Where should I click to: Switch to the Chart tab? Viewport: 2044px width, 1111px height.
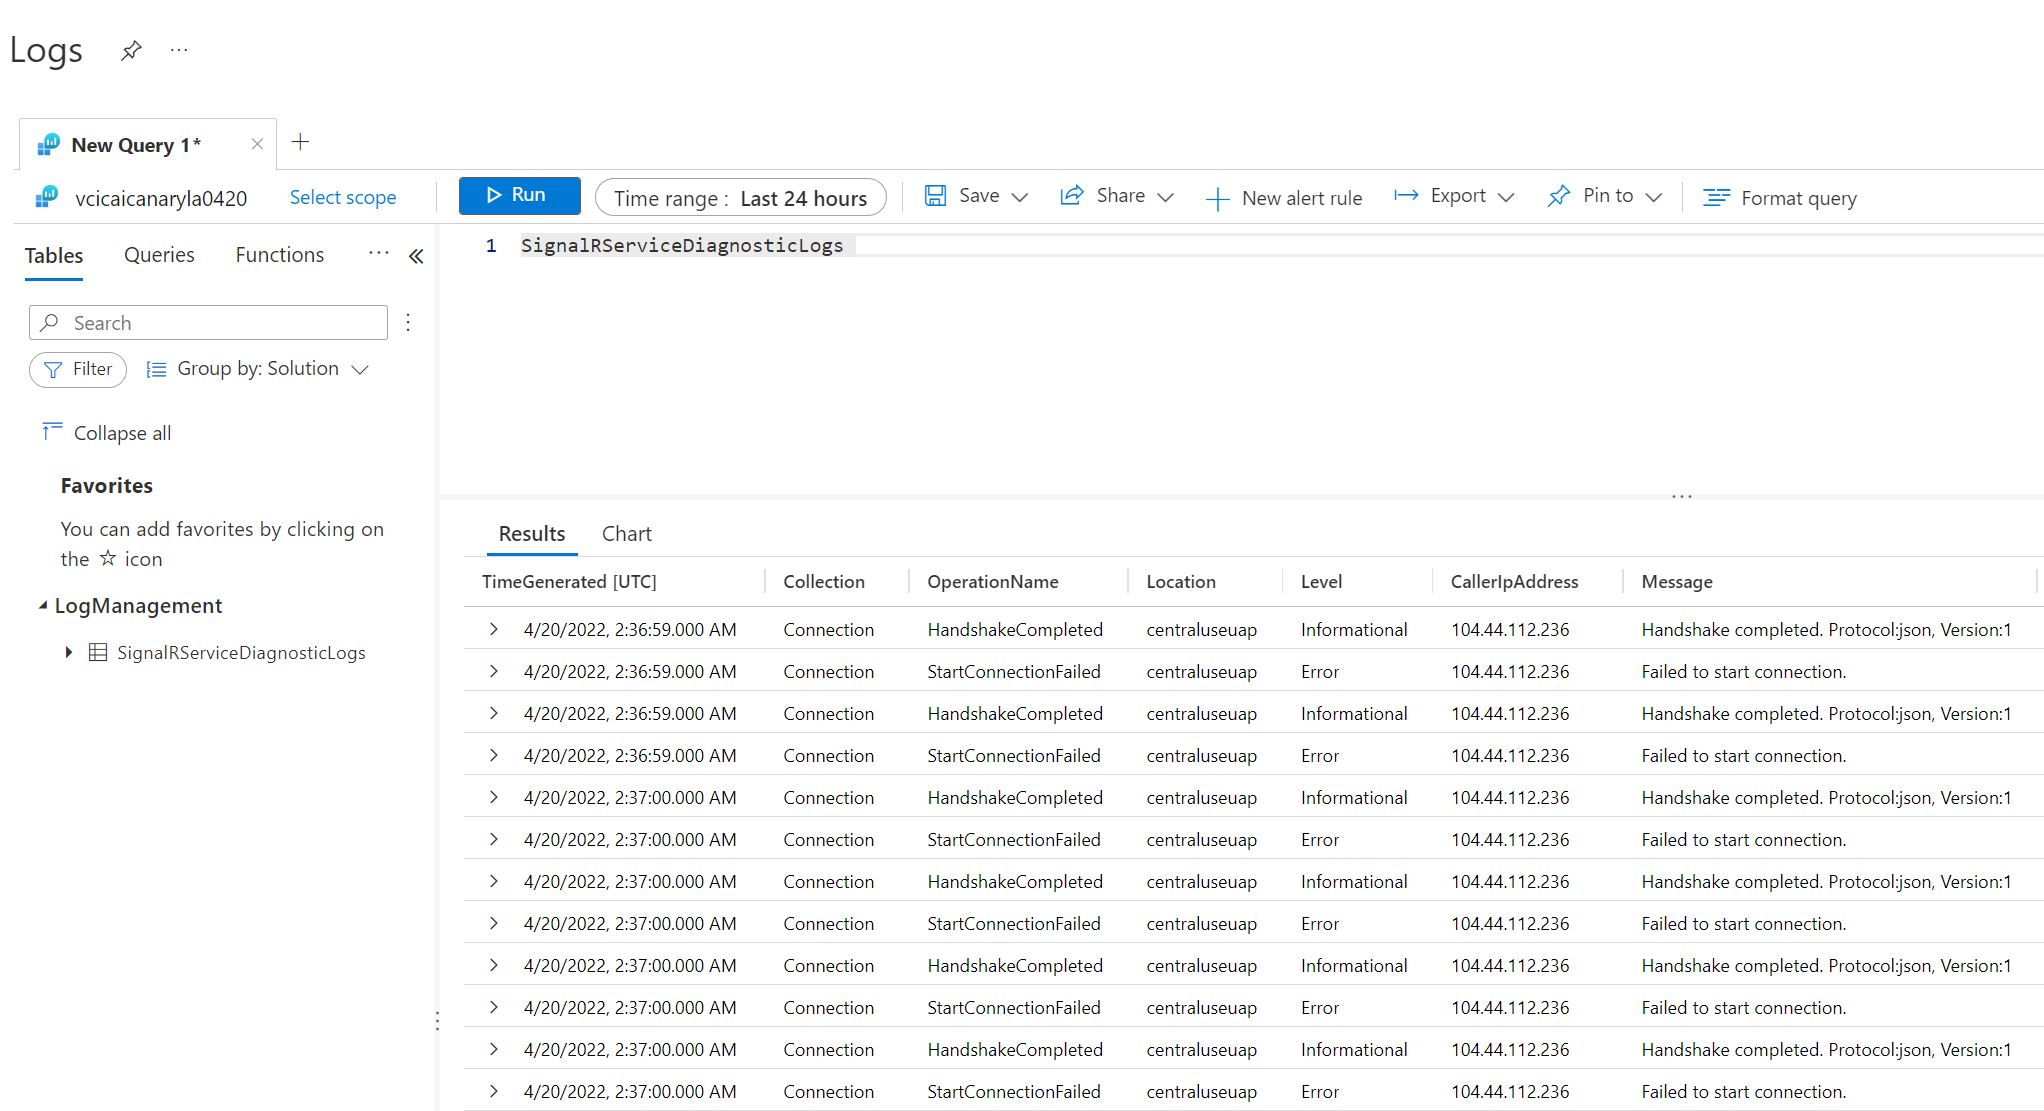point(626,533)
